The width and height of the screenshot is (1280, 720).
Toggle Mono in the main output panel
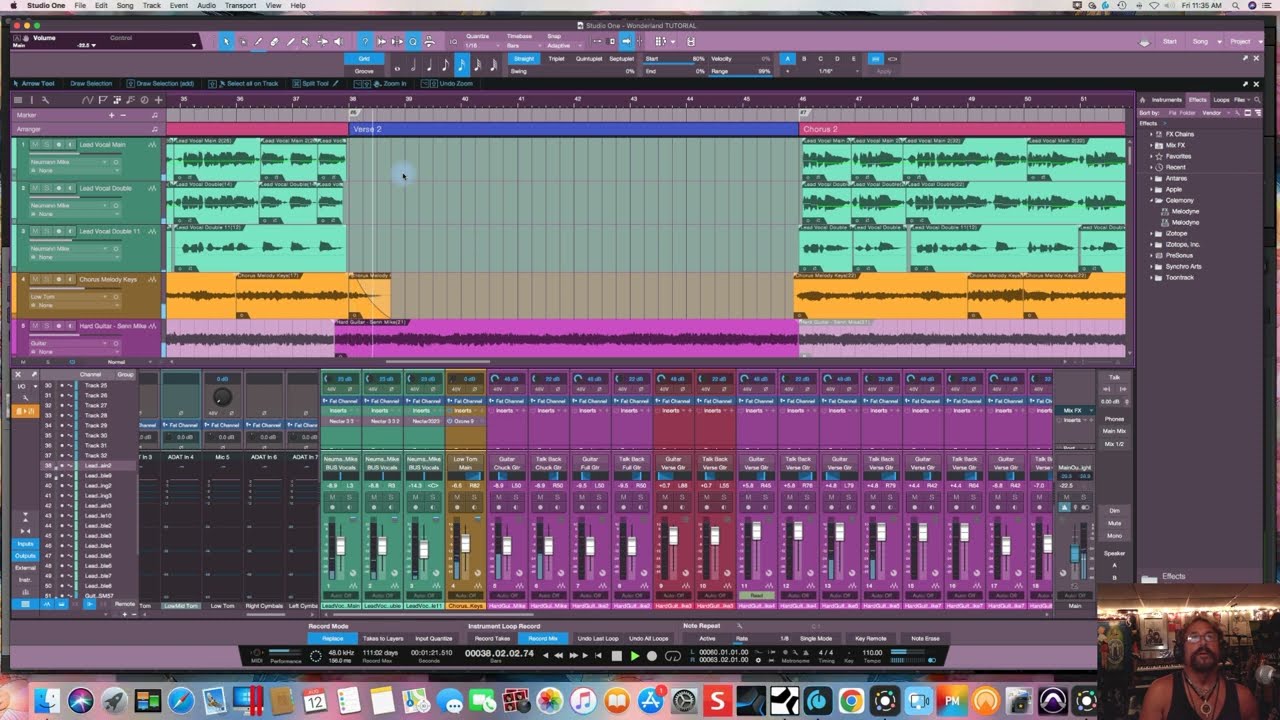(x=1114, y=535)
